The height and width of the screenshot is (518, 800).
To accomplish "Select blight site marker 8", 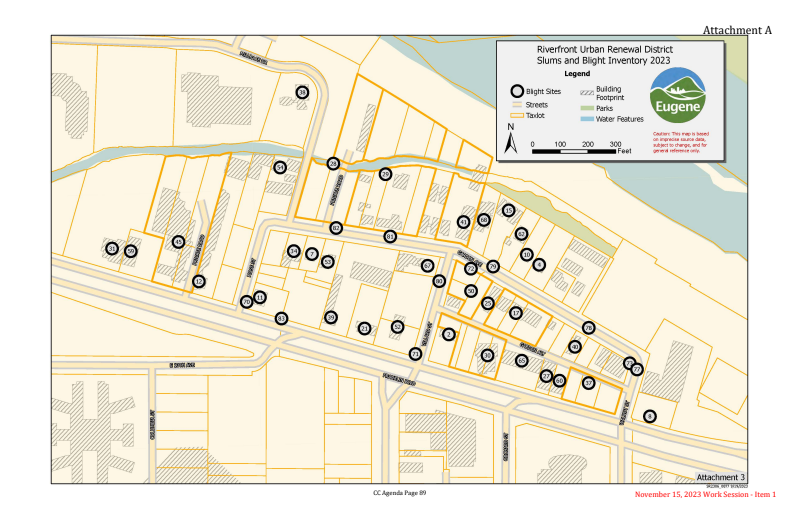I will [649, 416].
